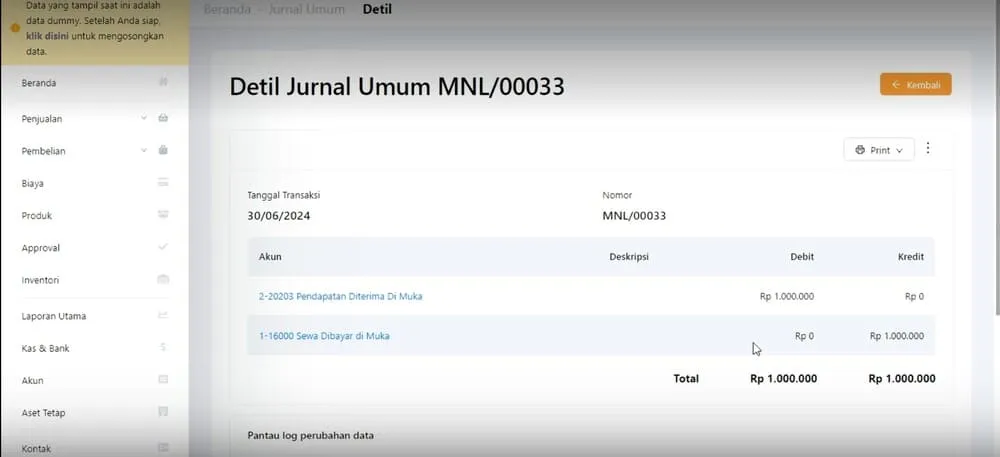Click the Penjualan shopping basket icon
Image resolution: width=1000 pixels, height=457 pixels.
click(163, 118)
